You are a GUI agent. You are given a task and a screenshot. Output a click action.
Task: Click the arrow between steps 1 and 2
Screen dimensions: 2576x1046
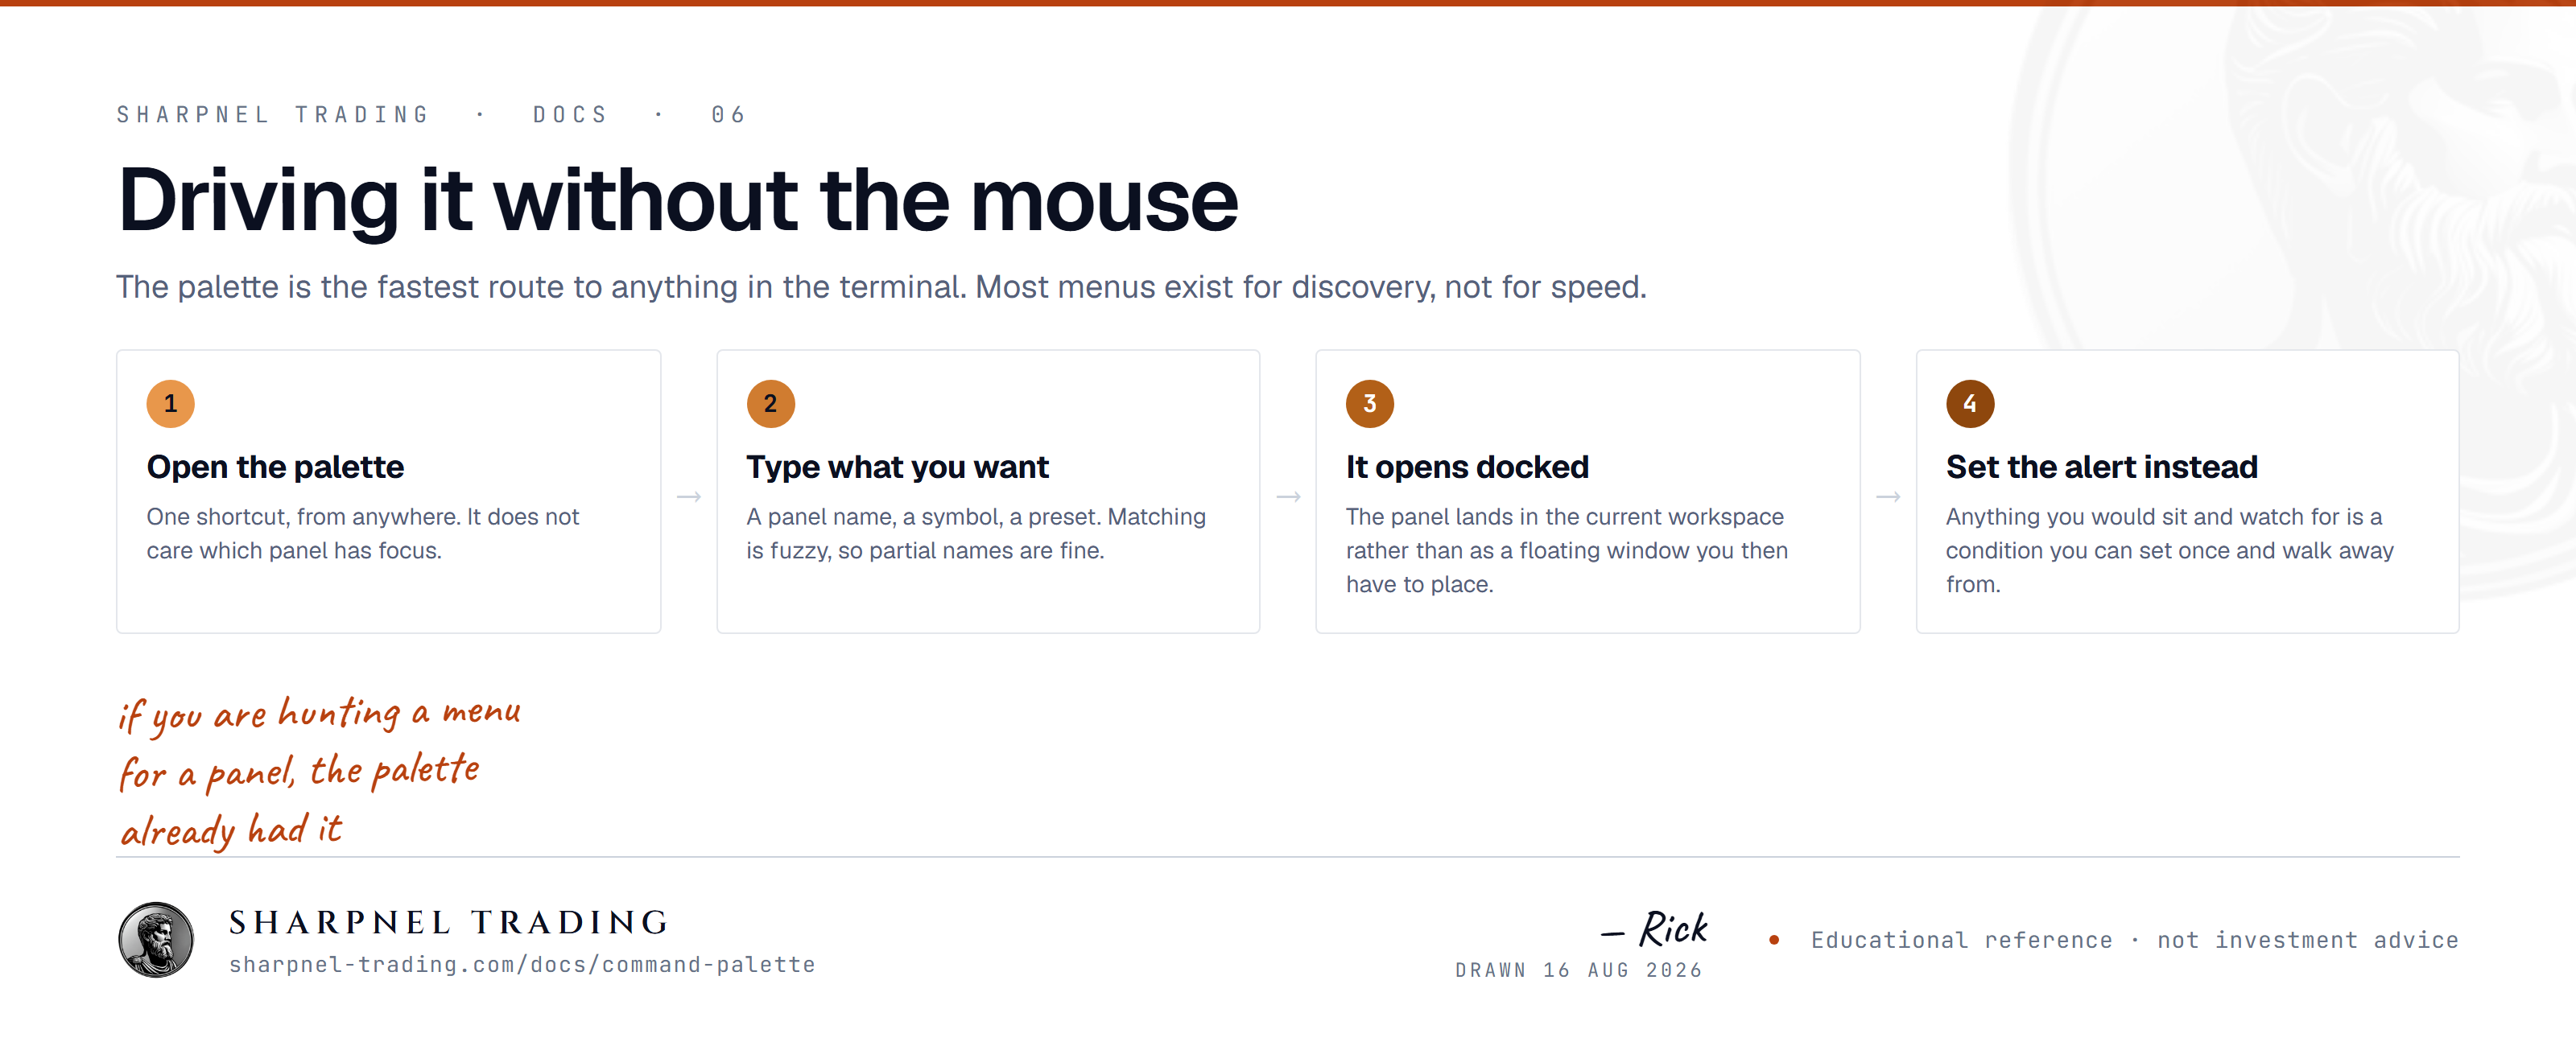click(x=688, y=496)
